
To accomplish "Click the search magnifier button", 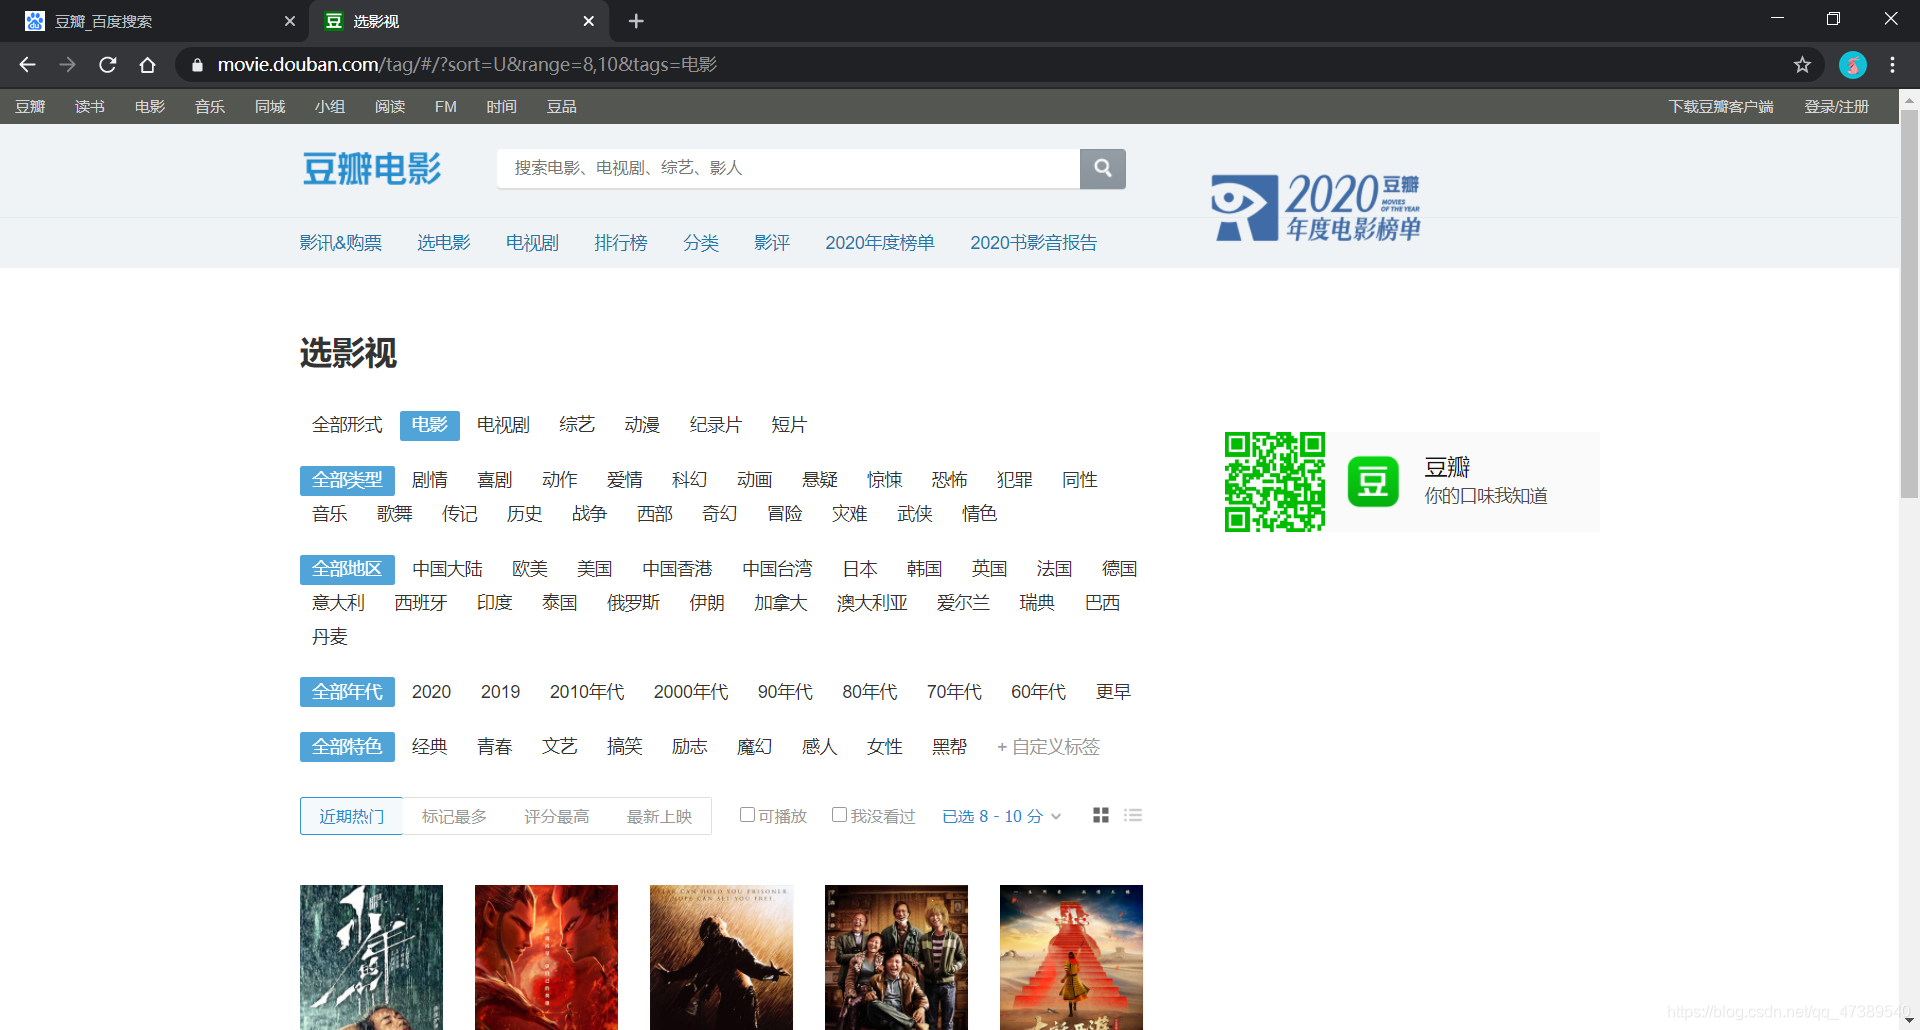I will (x=1103, y=168).
